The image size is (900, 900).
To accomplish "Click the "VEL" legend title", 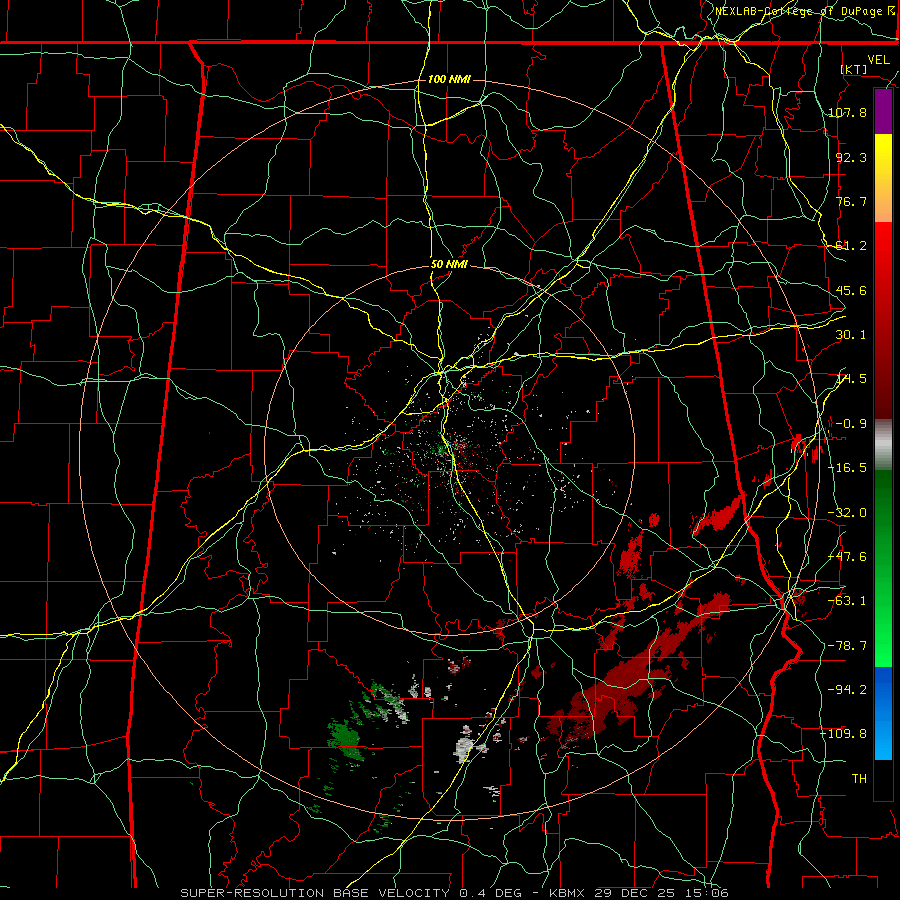I will coord(878,60).
